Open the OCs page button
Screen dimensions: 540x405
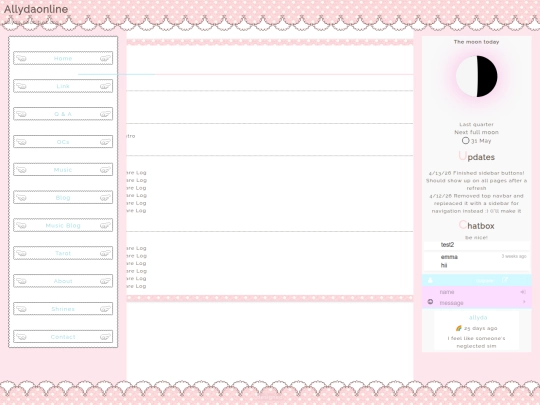[x=63, y=142]
